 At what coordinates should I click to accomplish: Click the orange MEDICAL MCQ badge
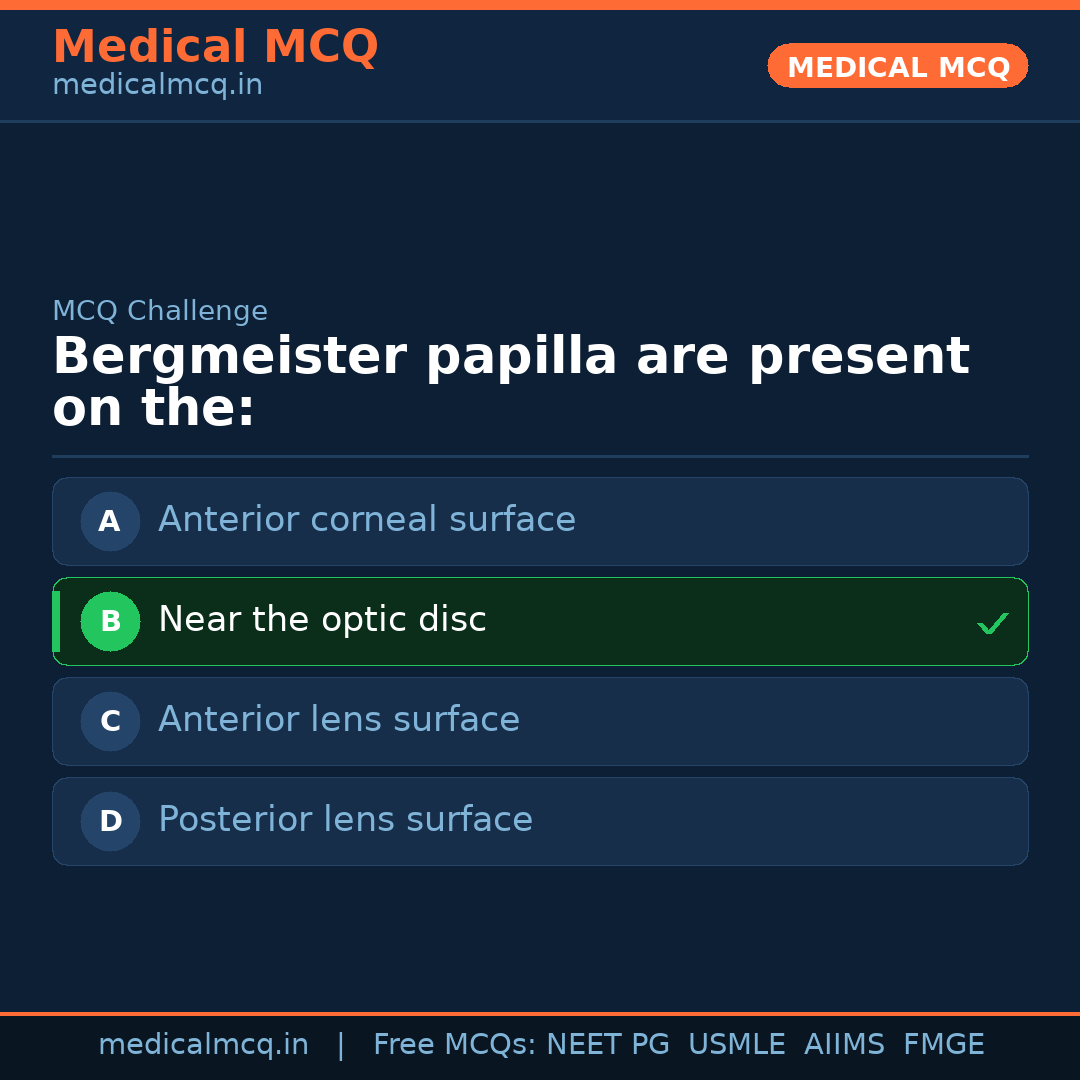click(x=897, y=66)
